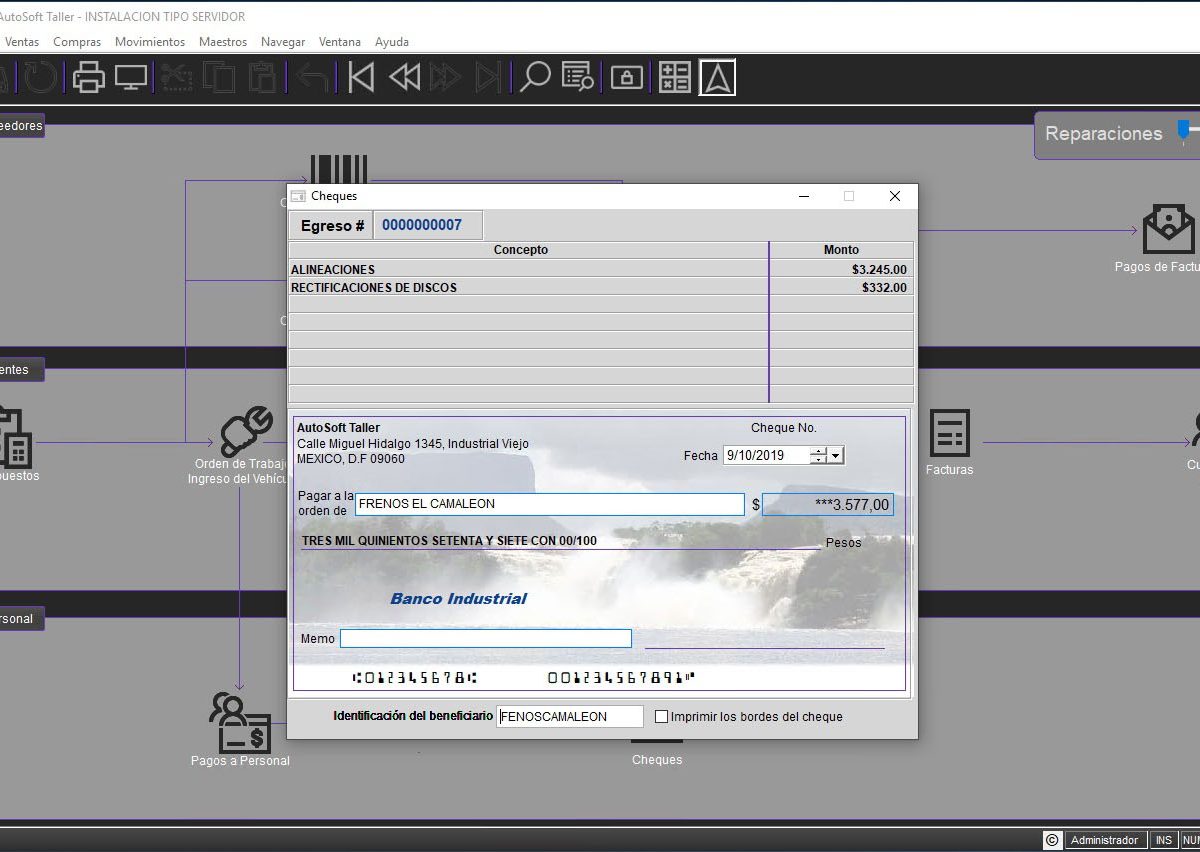Viewport: 1200px width, 852px height.
Task: Jump to the first record using toolbar navigation
Action: tap(359, 76)
